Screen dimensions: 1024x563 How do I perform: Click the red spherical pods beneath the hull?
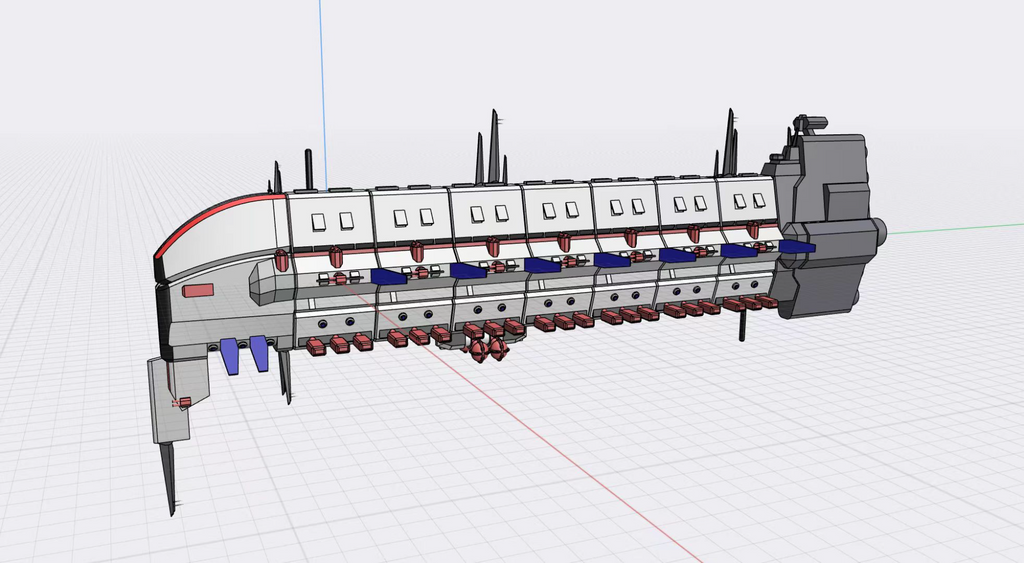coord(487,349)
